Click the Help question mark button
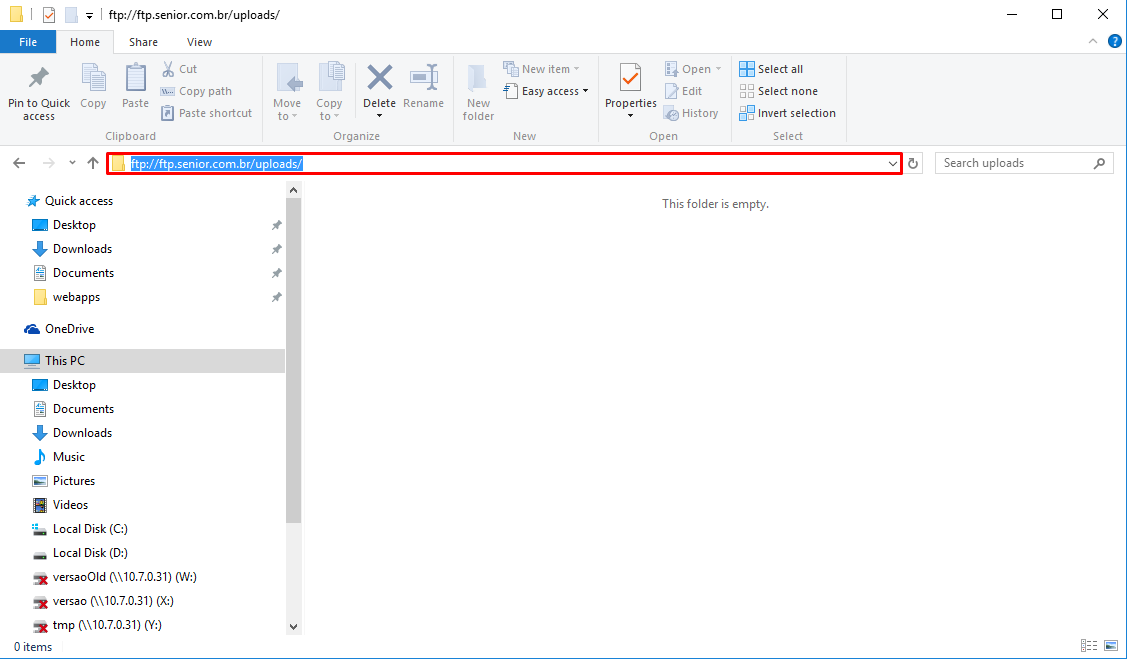The width and height of the screenshot is (1127, 659). [x=1115, y=41]
